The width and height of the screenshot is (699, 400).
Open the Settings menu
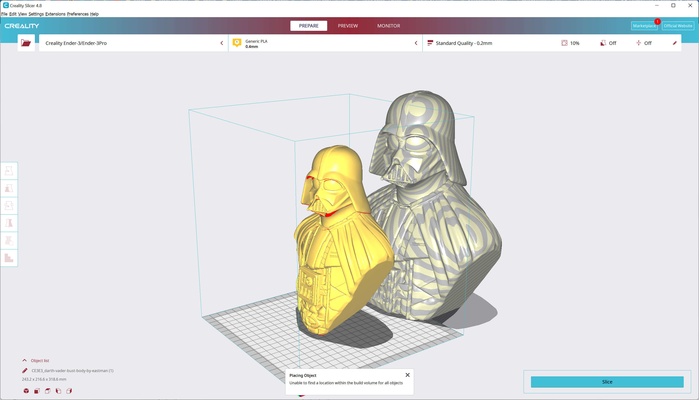[x=36, y=14]
